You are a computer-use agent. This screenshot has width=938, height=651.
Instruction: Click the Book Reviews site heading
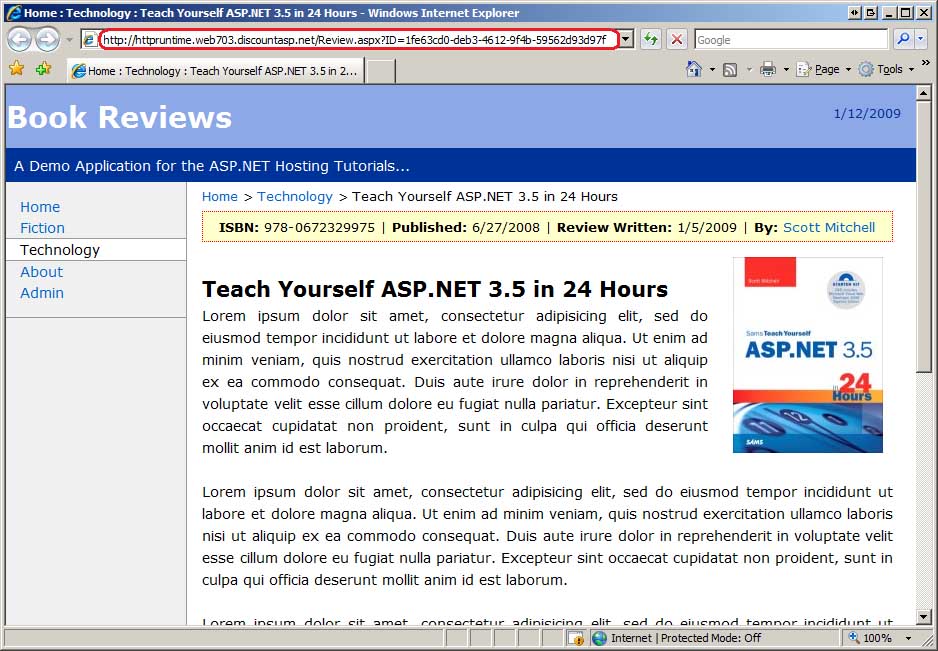point(120,117)
